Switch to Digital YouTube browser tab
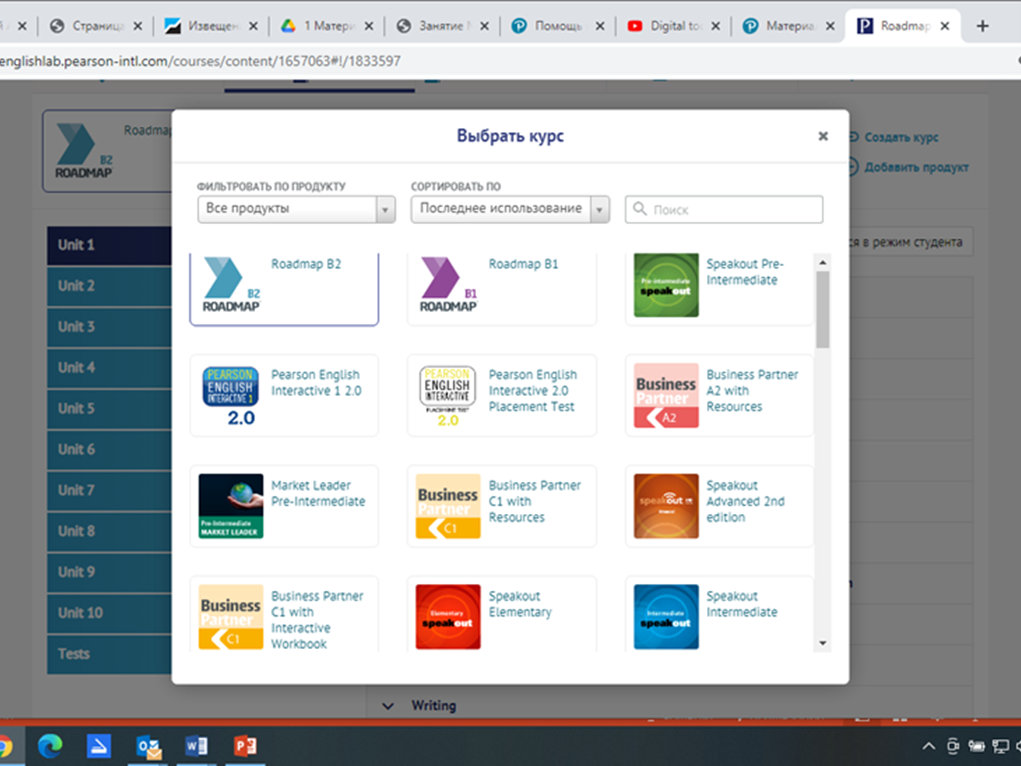Viewport: 1021px width, 766px height. click(673, 26)
